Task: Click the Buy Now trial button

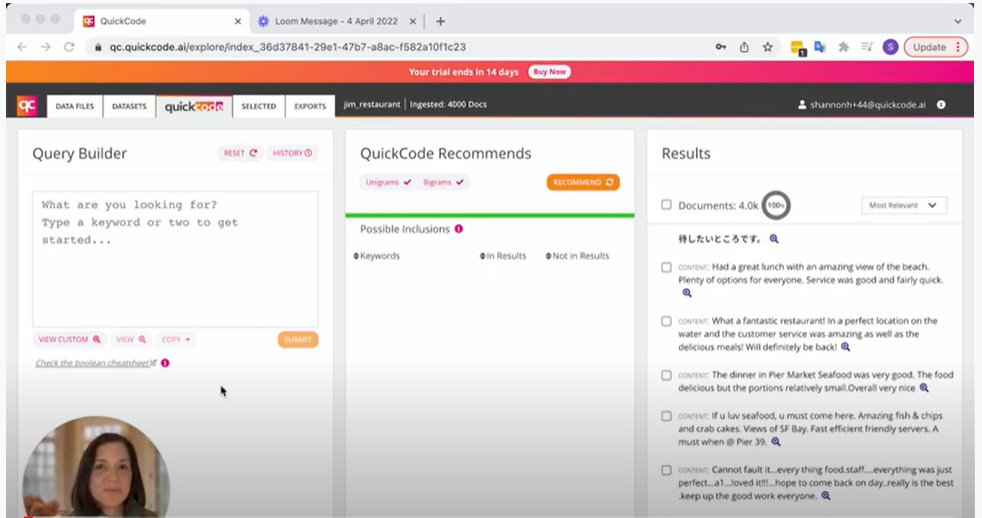Action: (x=549, y=72)
